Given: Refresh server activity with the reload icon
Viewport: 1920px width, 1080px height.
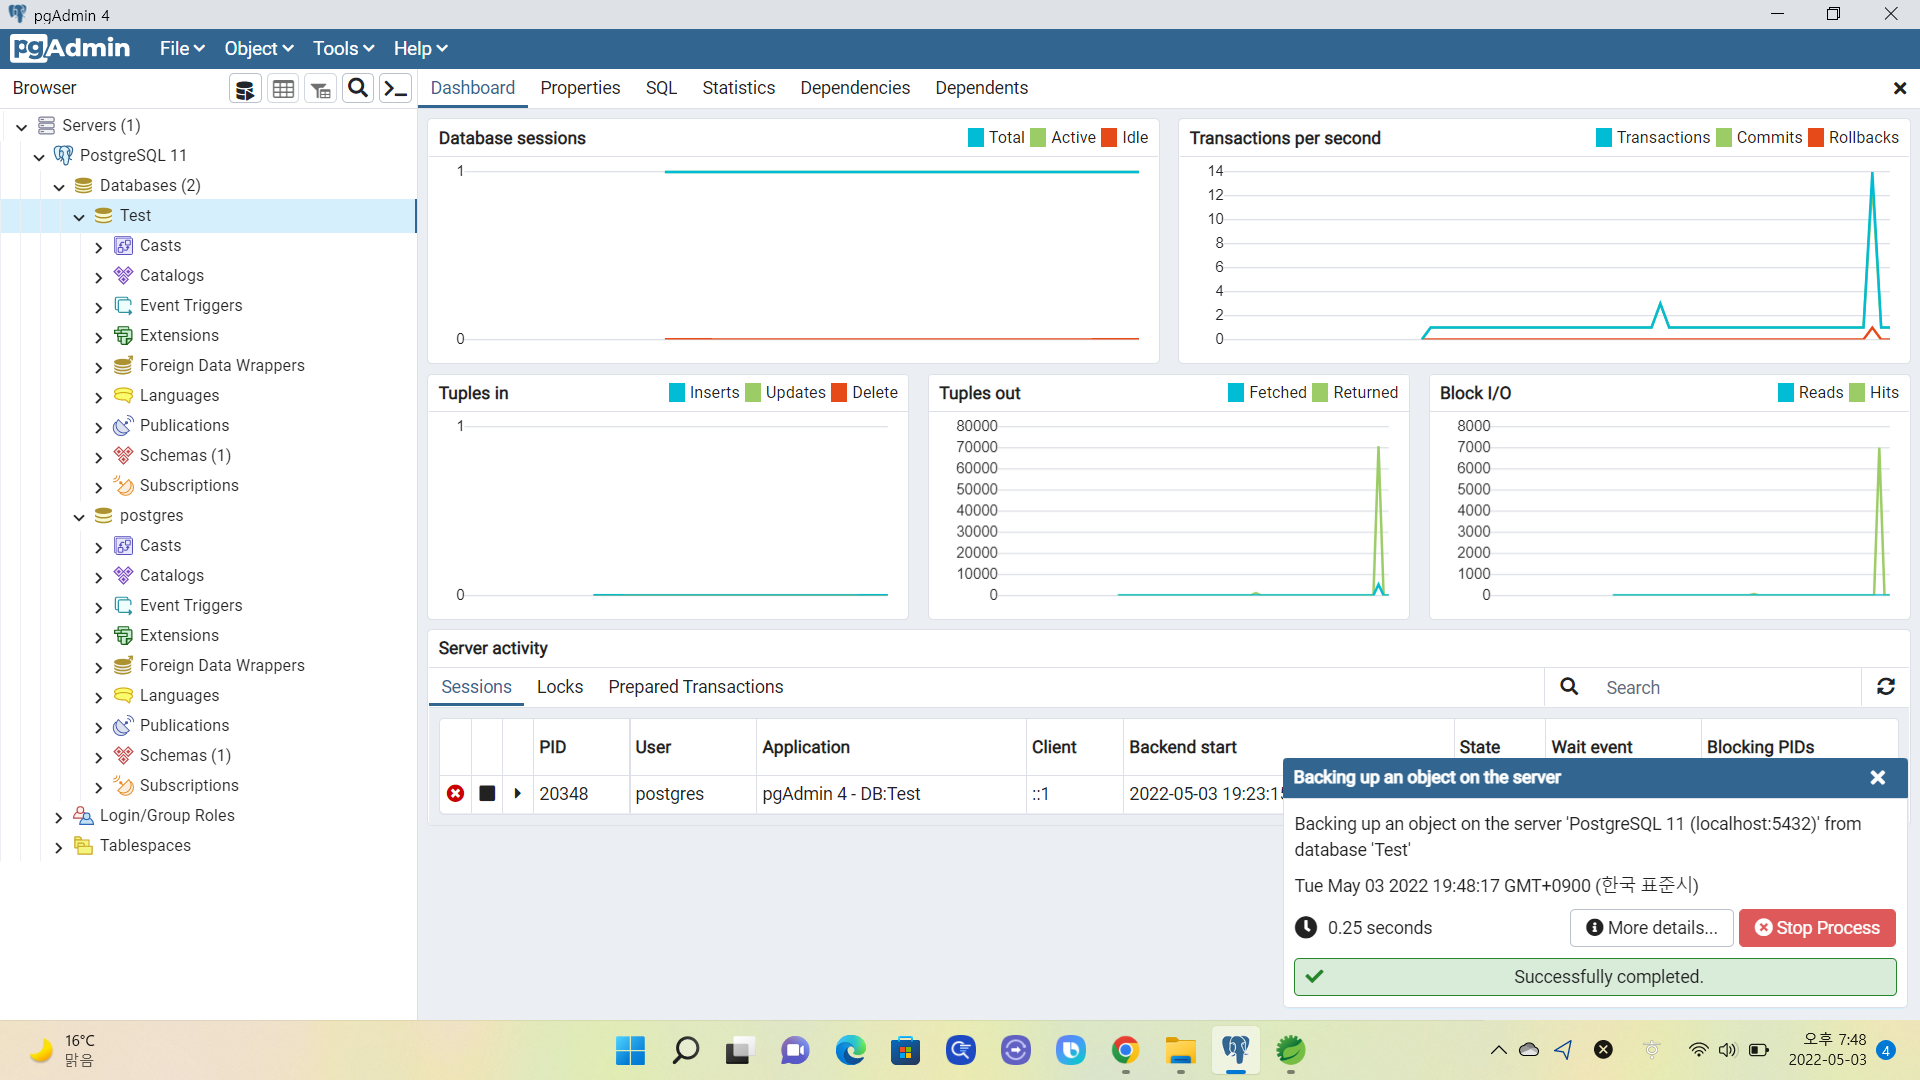Looking at the screenshot, I should pyautogui.click(x=1885, y=687).
